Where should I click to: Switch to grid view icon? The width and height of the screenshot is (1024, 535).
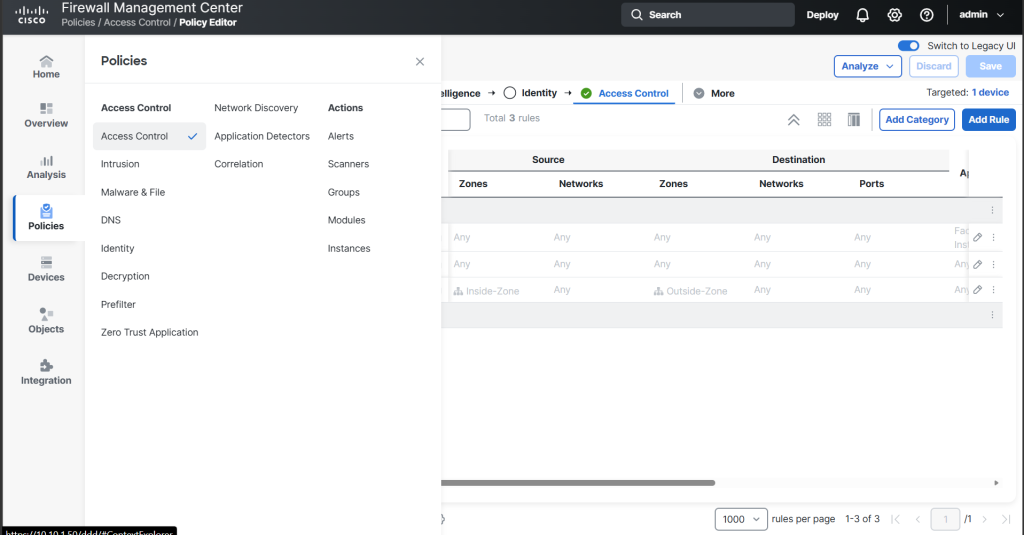(x=824, y=120)
